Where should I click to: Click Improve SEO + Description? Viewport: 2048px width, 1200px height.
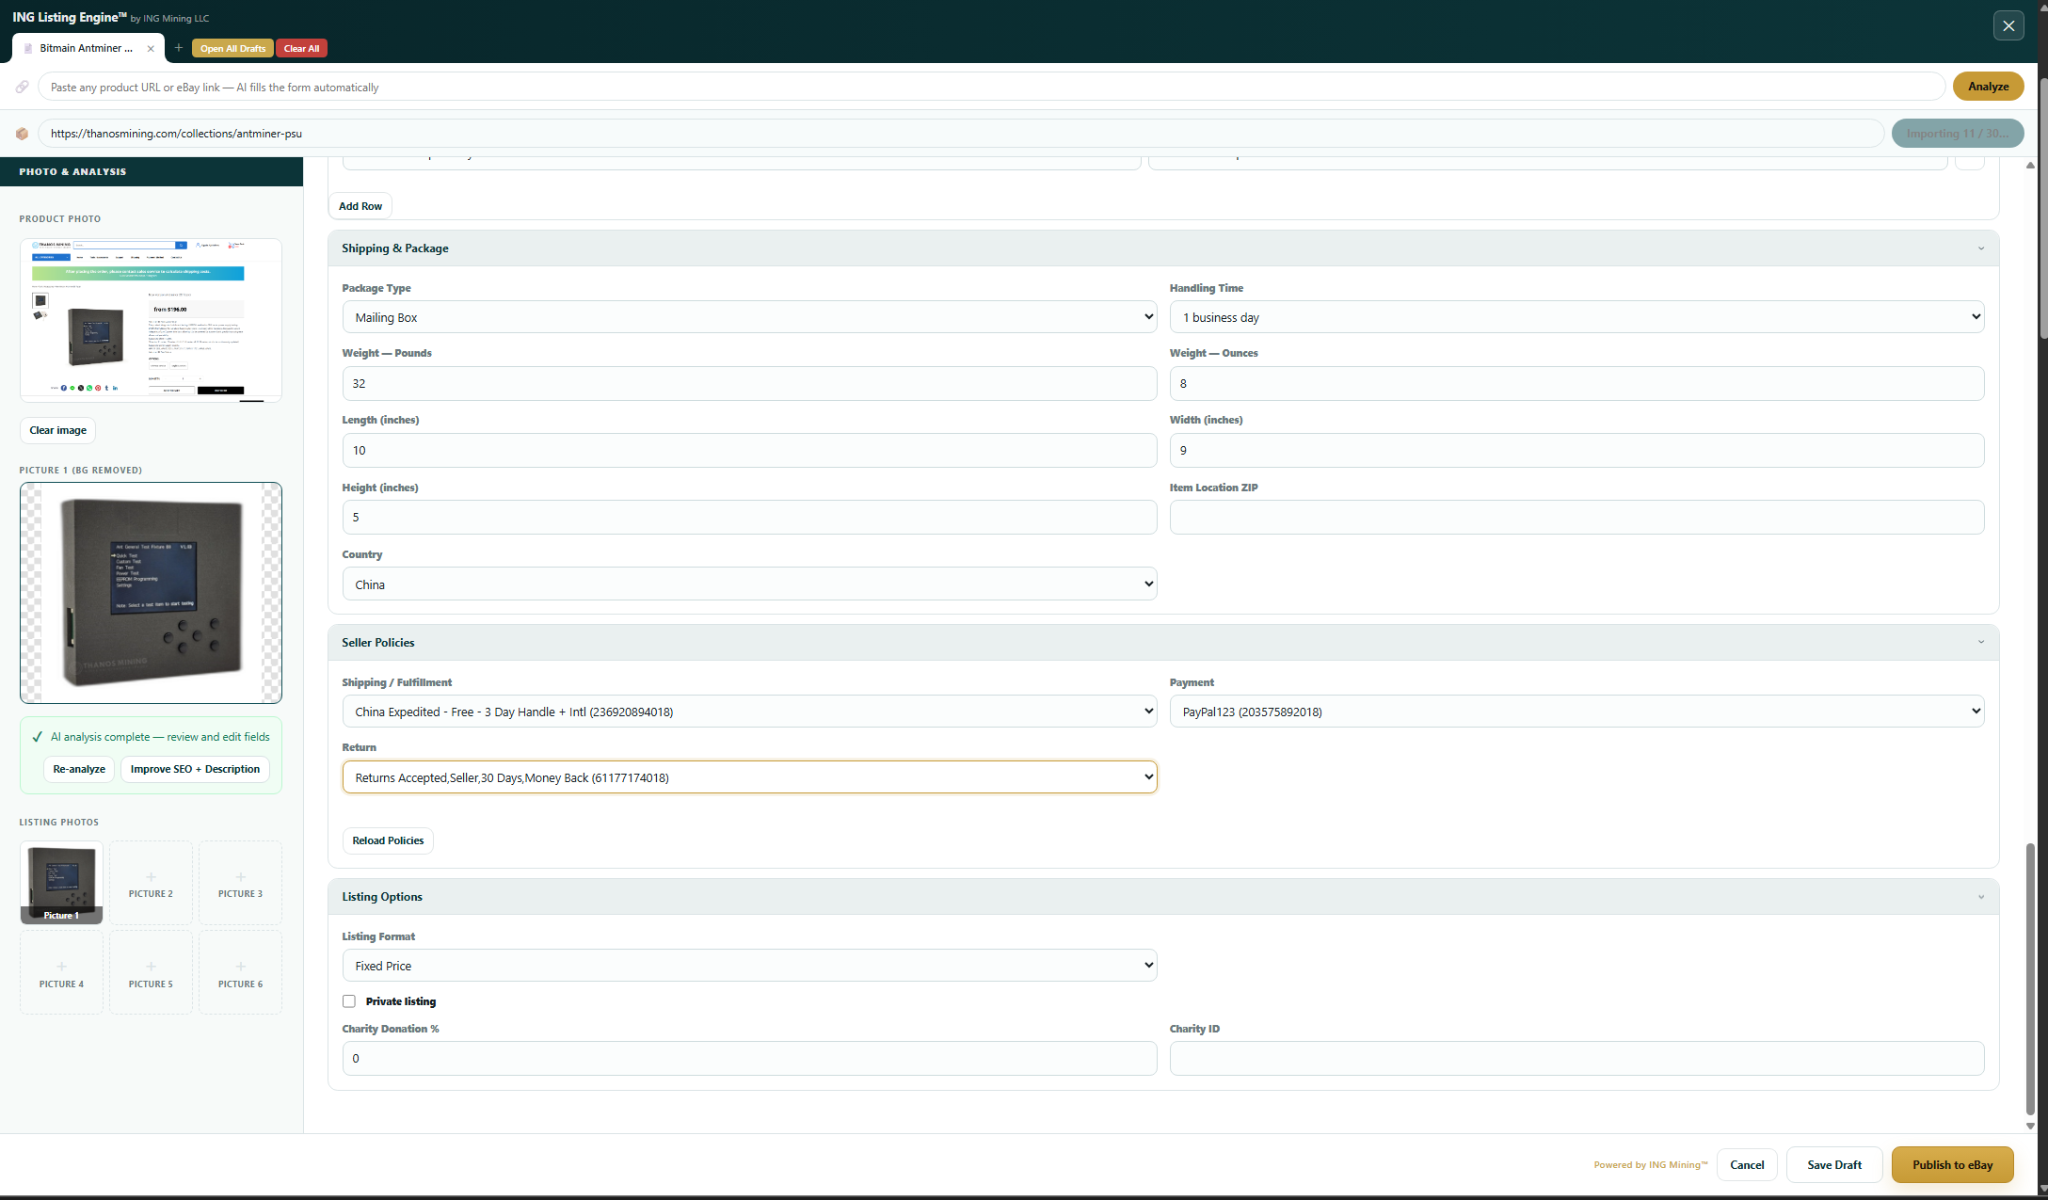tap(195, 769)
